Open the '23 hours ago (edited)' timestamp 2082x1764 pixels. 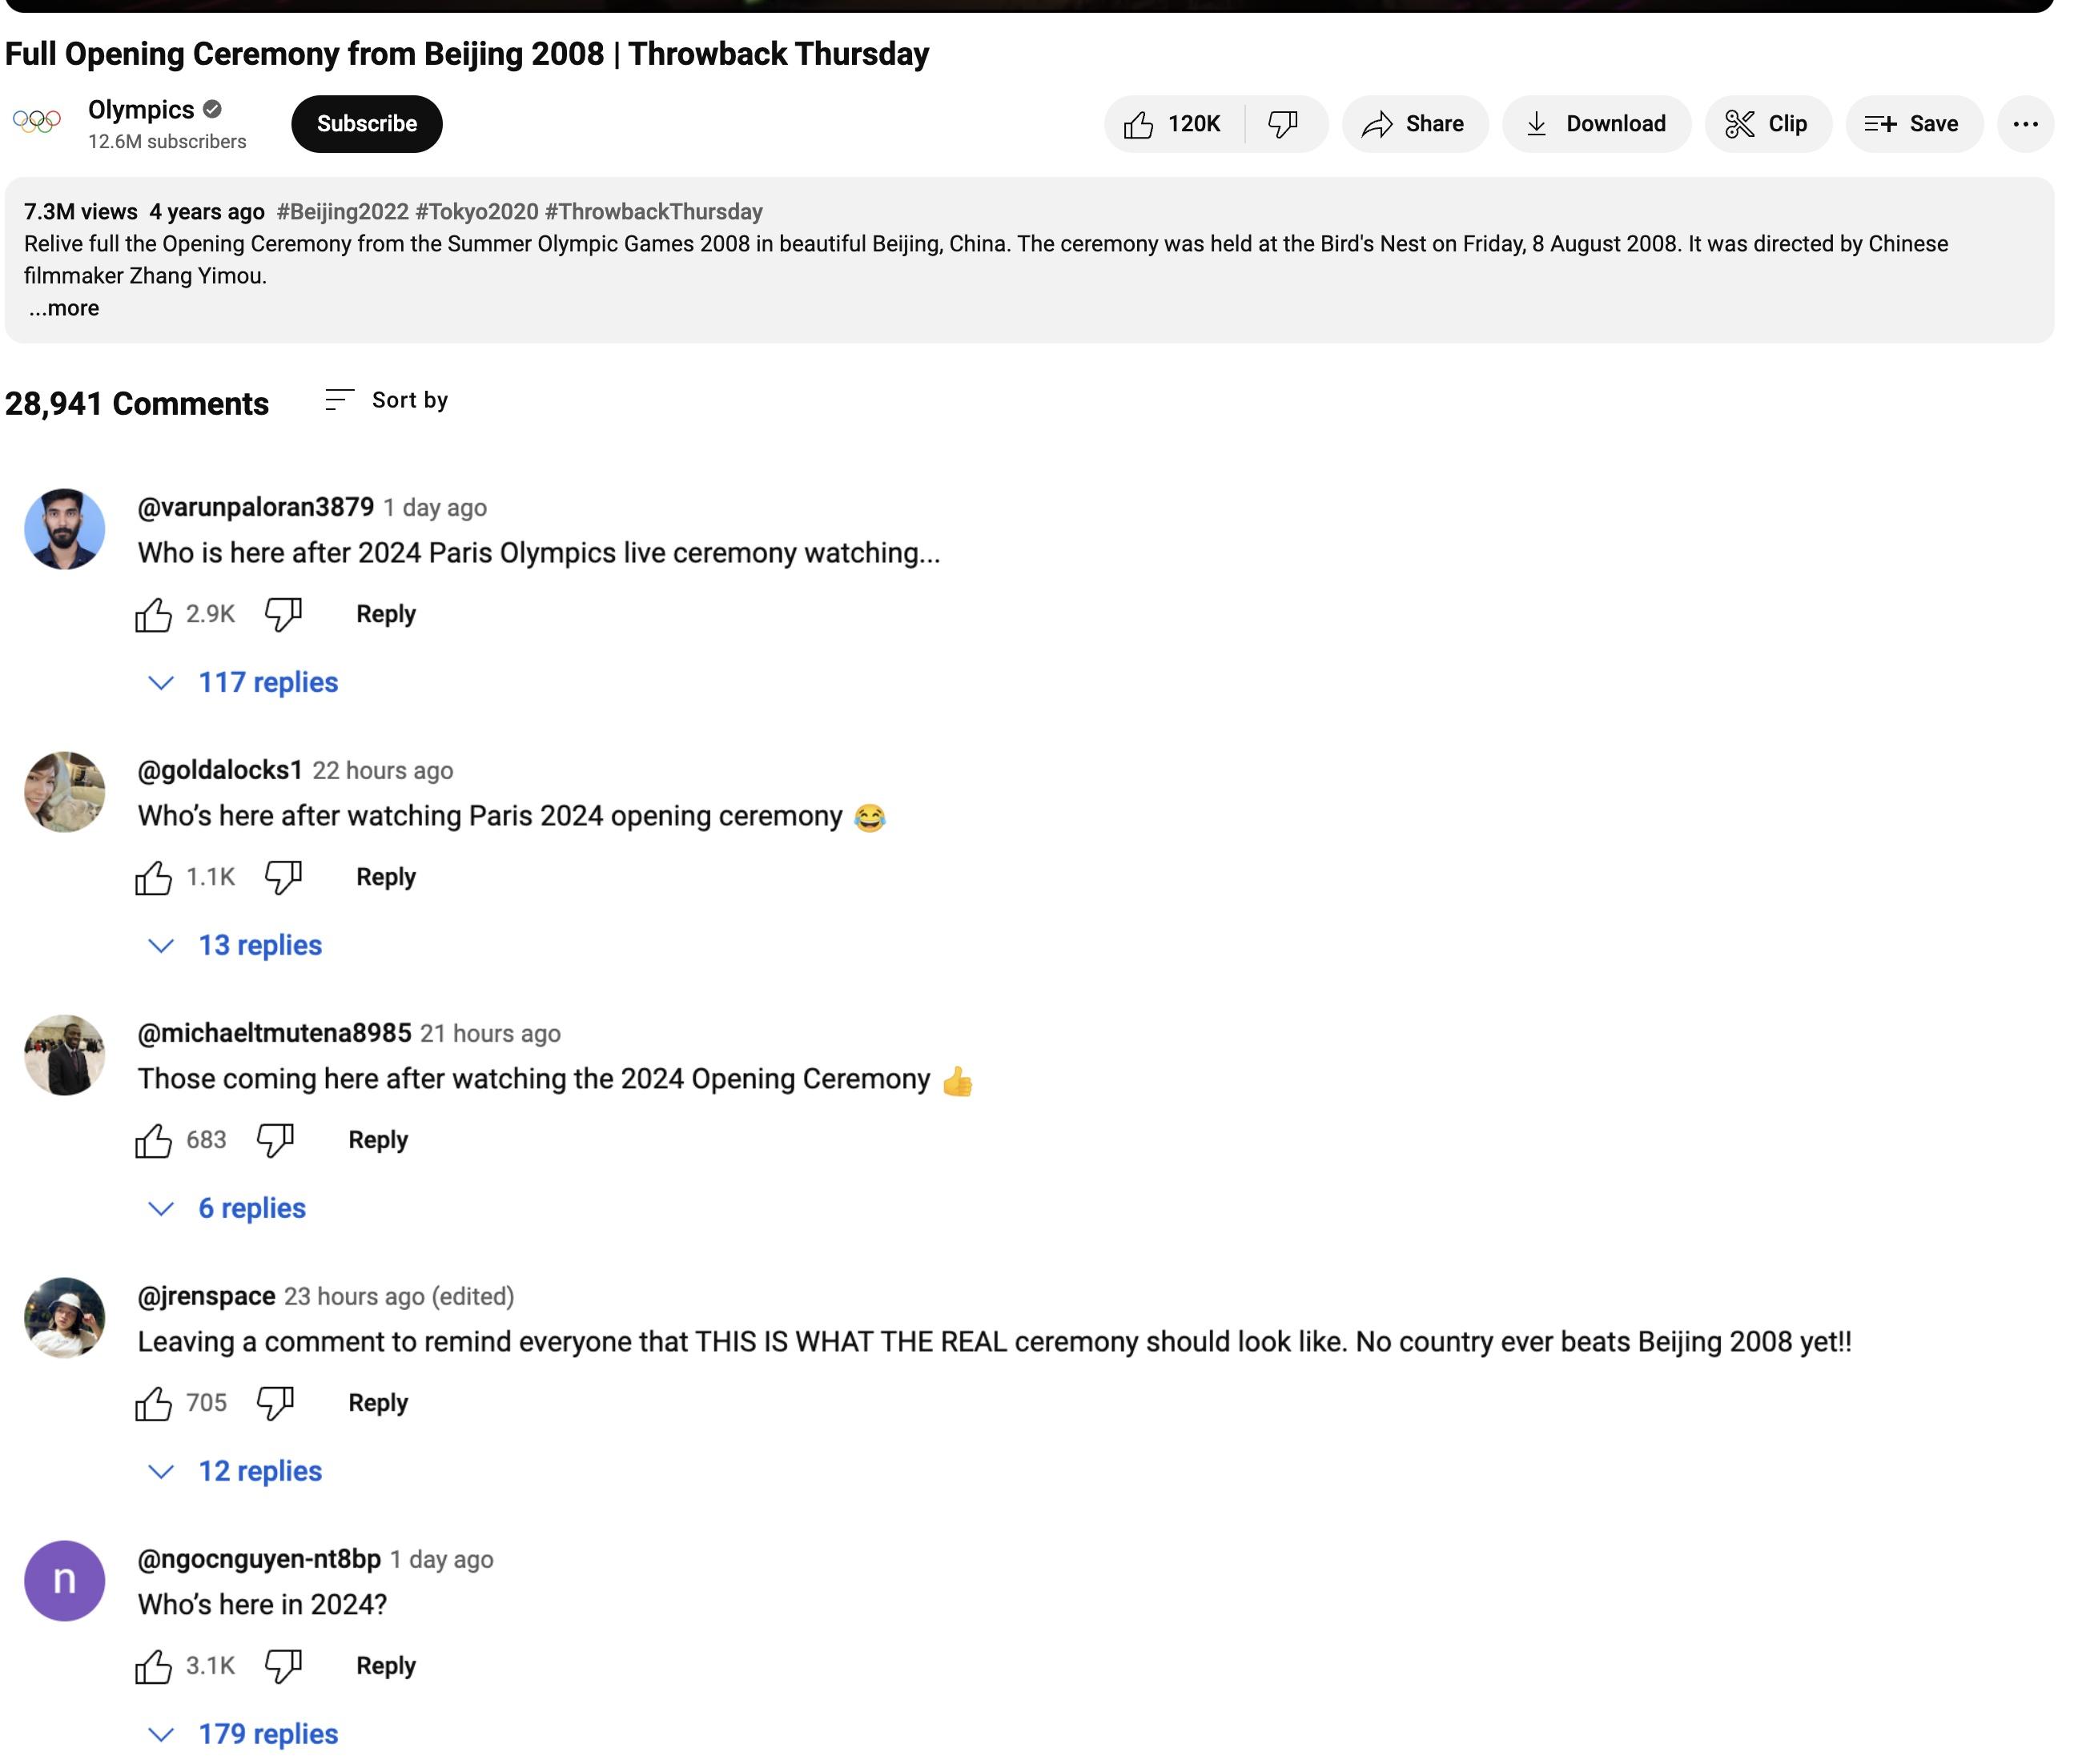tap(399, 1297)
